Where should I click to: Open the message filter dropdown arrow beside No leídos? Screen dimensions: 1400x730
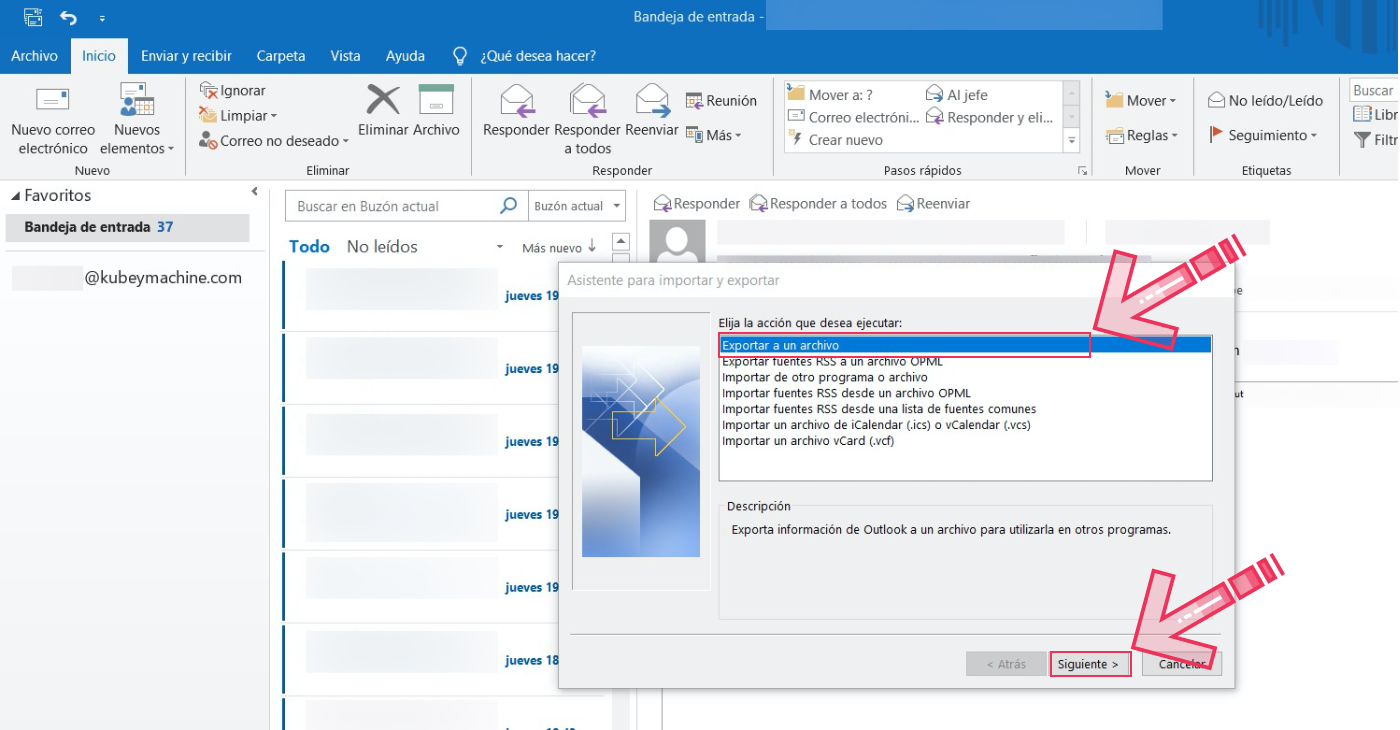point(500,247)
